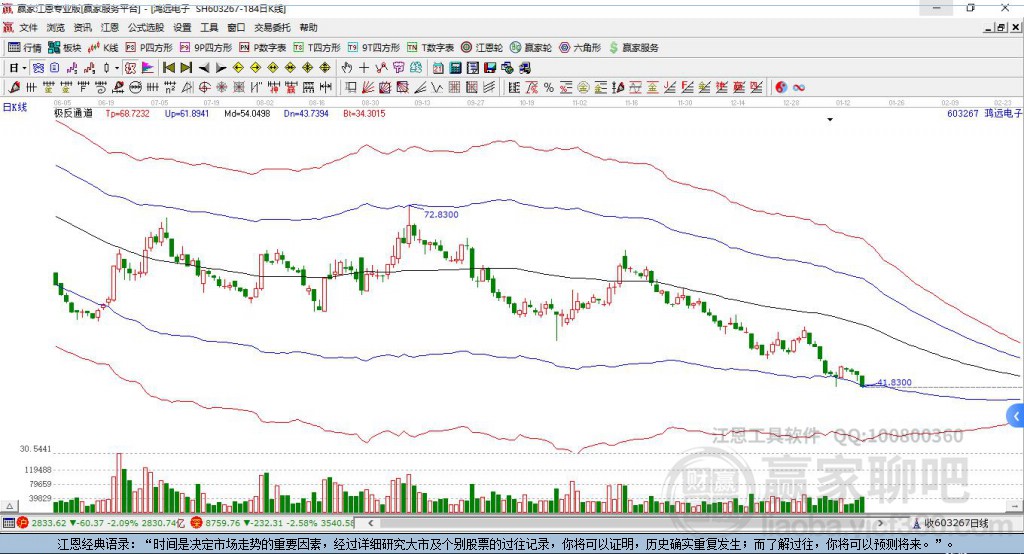This screenshot has width=1024, height=554.
Task: Jump to first bar icon
Action: coord(168,68)
